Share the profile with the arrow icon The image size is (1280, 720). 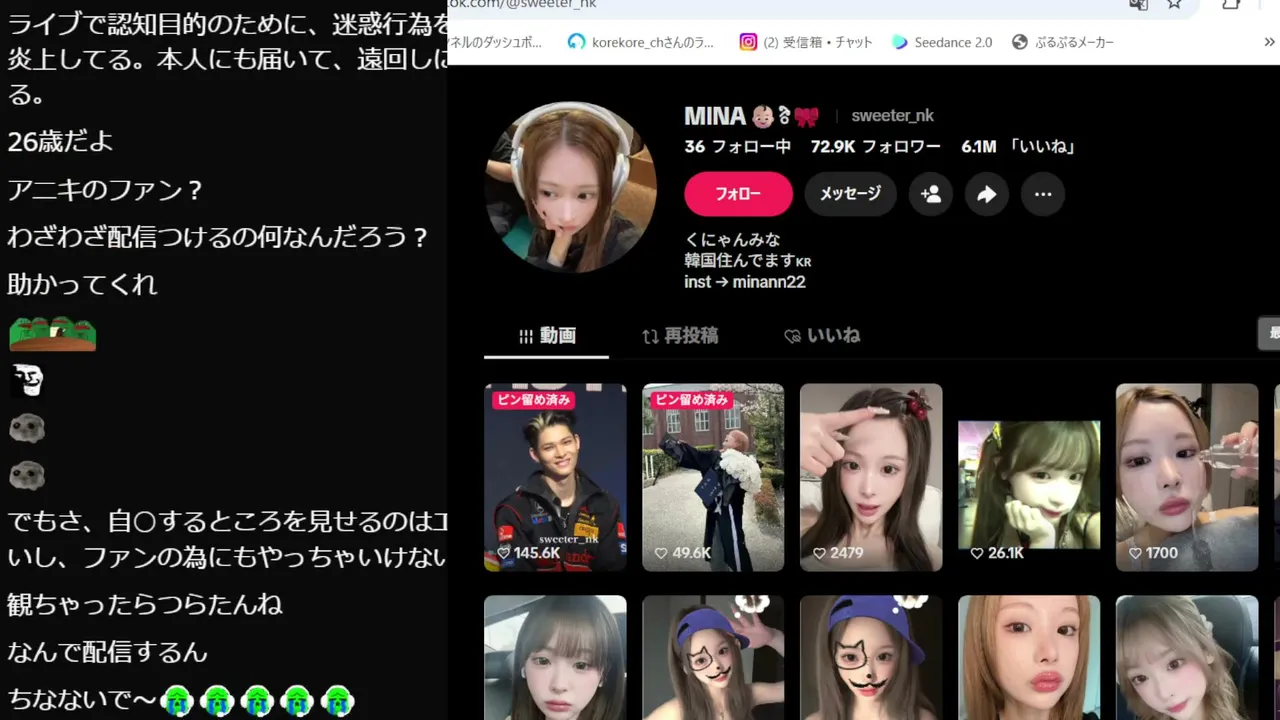pyautogui.click(x=986, y=194)
